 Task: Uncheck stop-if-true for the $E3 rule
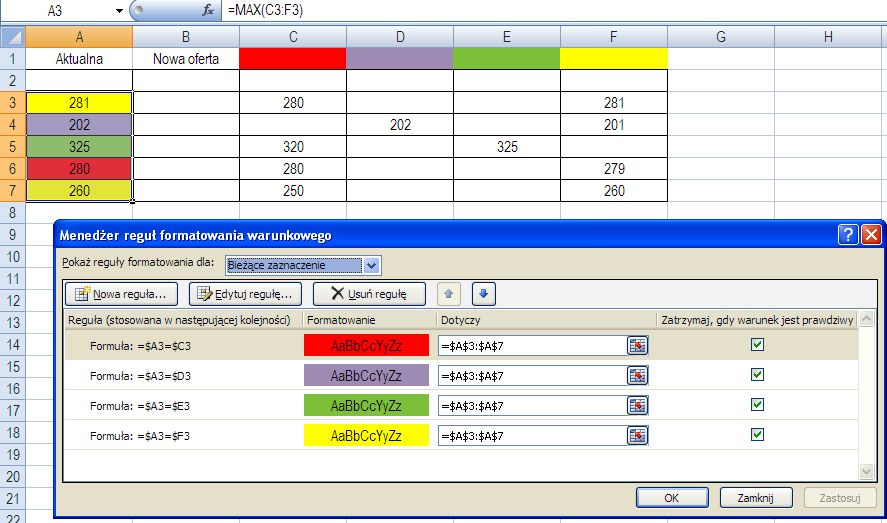(x=757, y=404)
